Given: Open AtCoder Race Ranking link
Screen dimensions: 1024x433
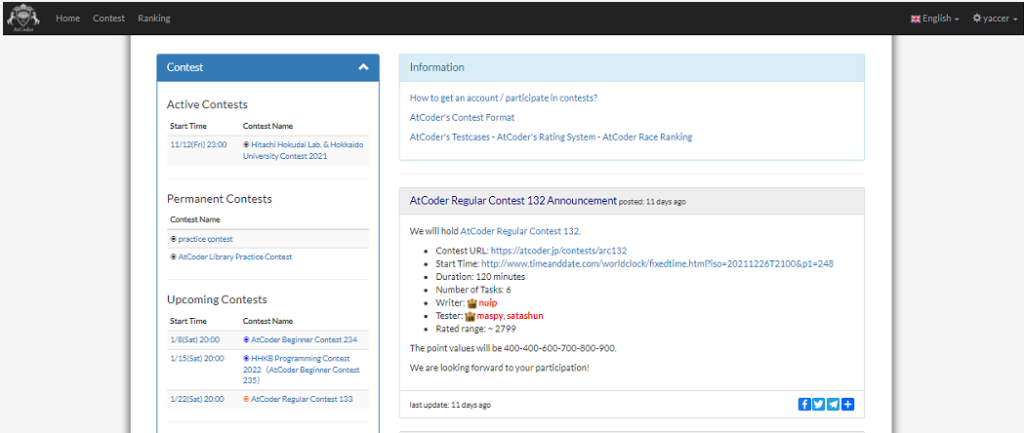Looking at the screenshot, I should [x=647, y=137].
